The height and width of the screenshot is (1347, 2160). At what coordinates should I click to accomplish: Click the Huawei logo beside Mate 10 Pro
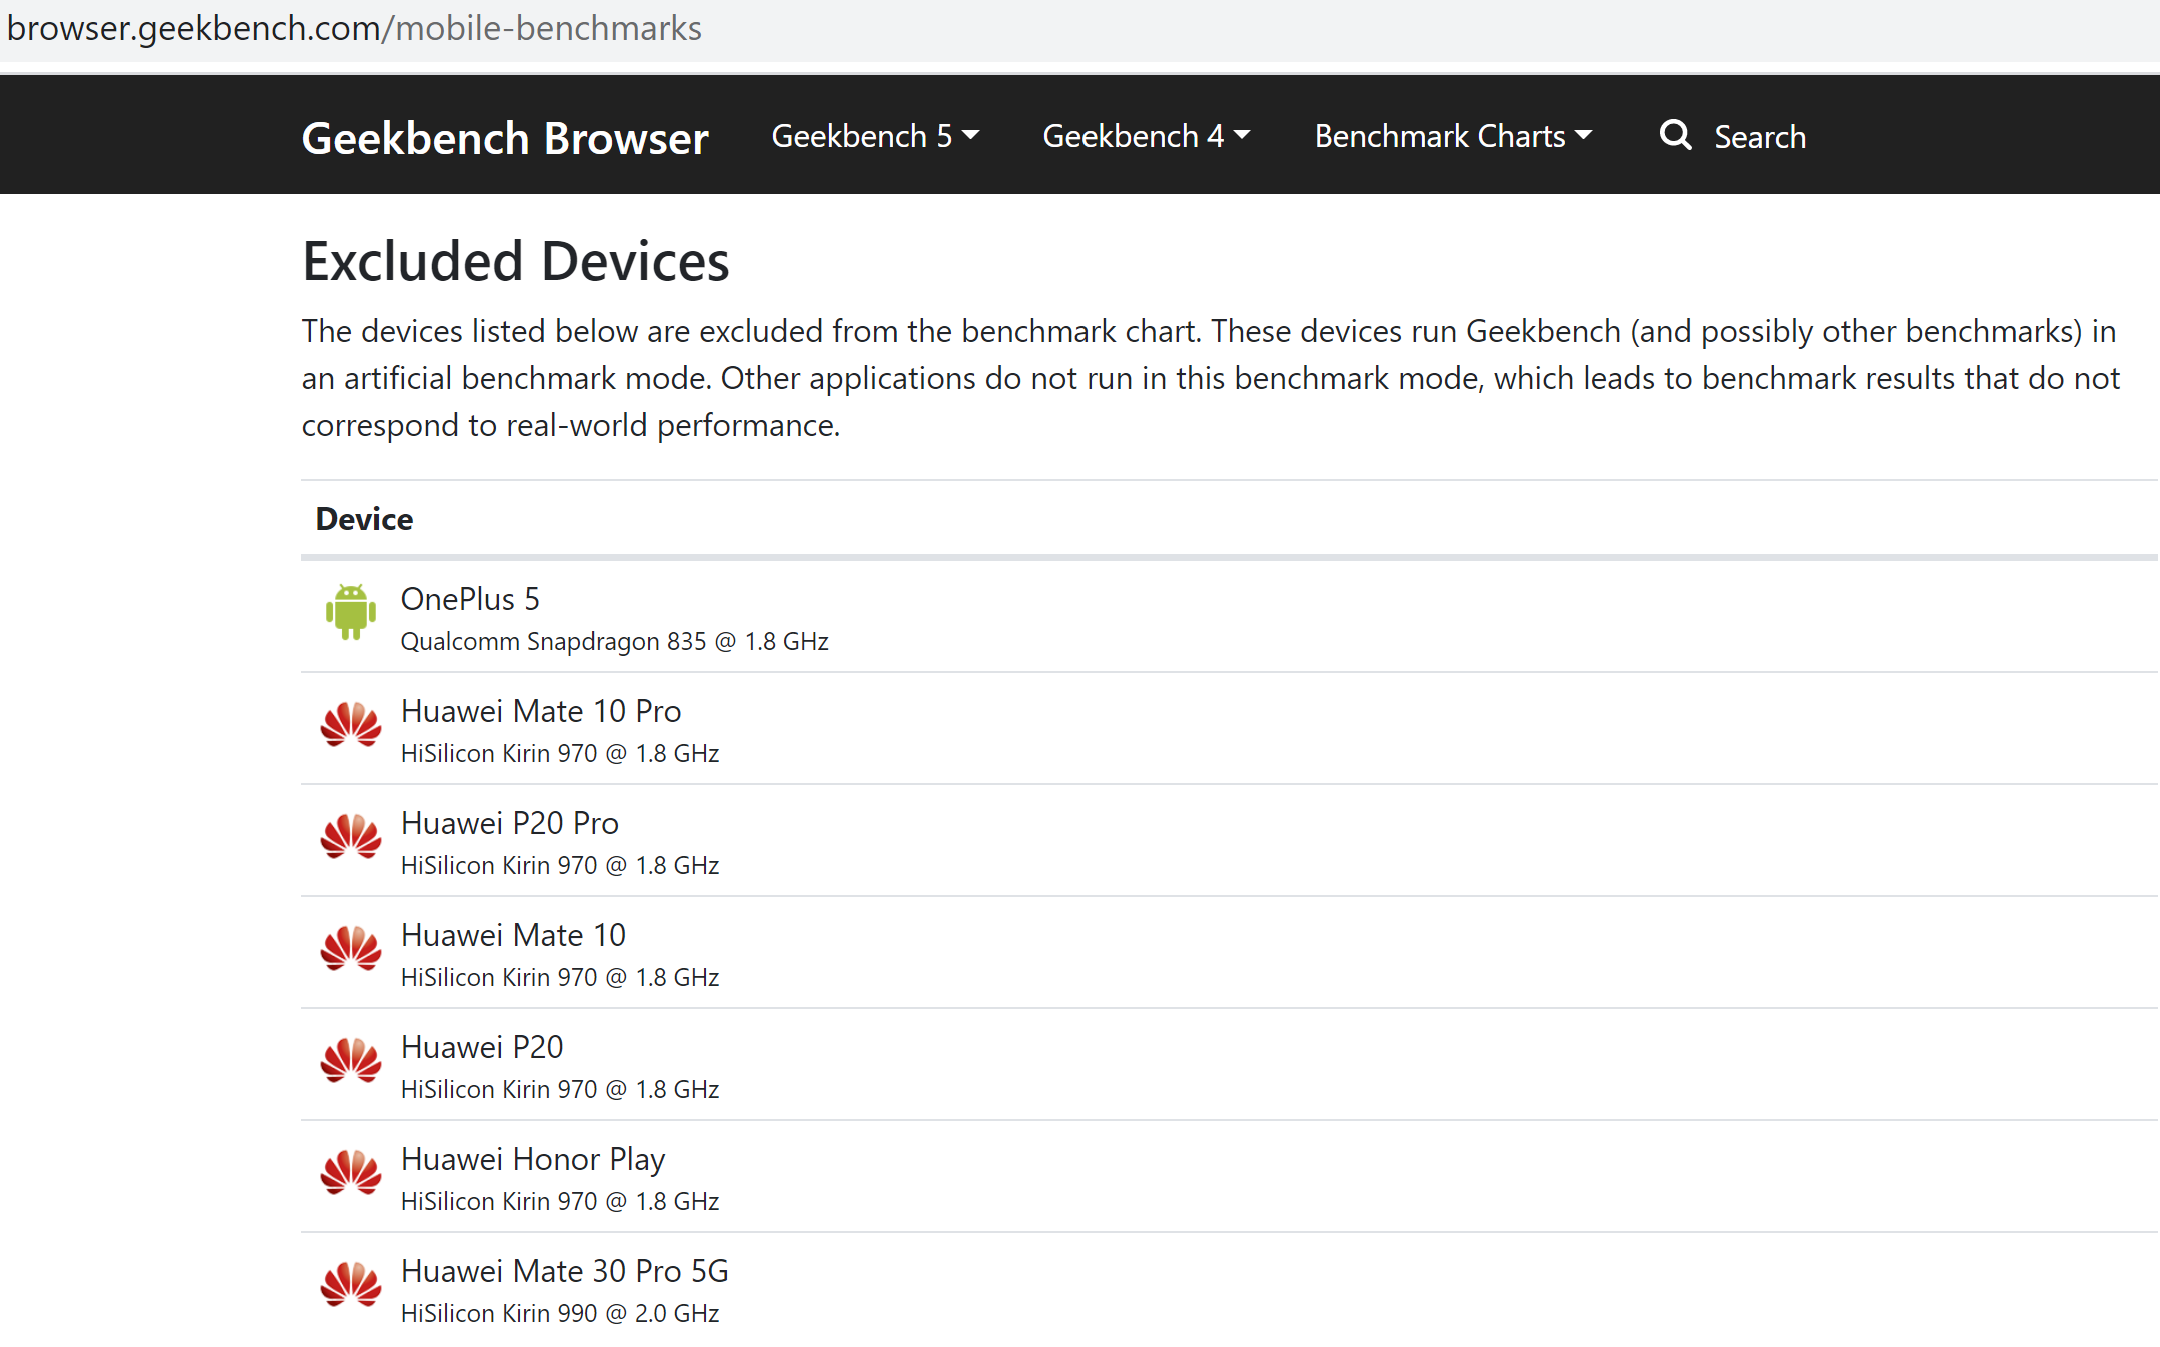point(351,724)
